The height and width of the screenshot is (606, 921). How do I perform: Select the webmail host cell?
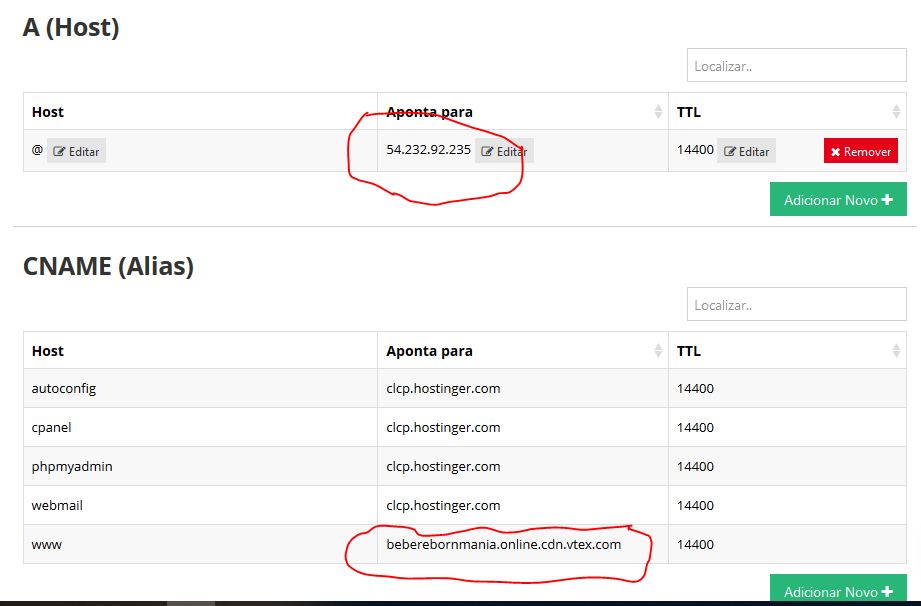tap(200, 505)
